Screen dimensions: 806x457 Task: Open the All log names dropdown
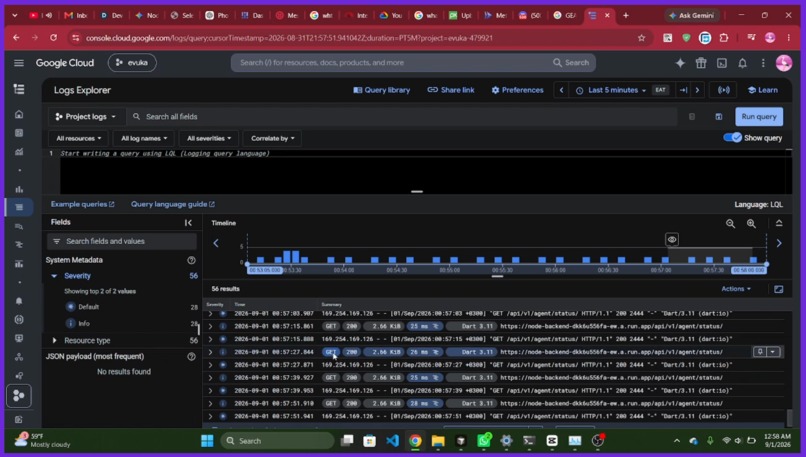[x=144, y=138]
